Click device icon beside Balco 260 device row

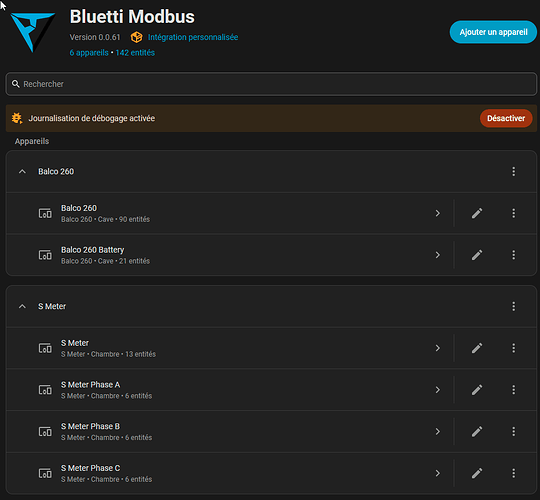coord(45,213)
